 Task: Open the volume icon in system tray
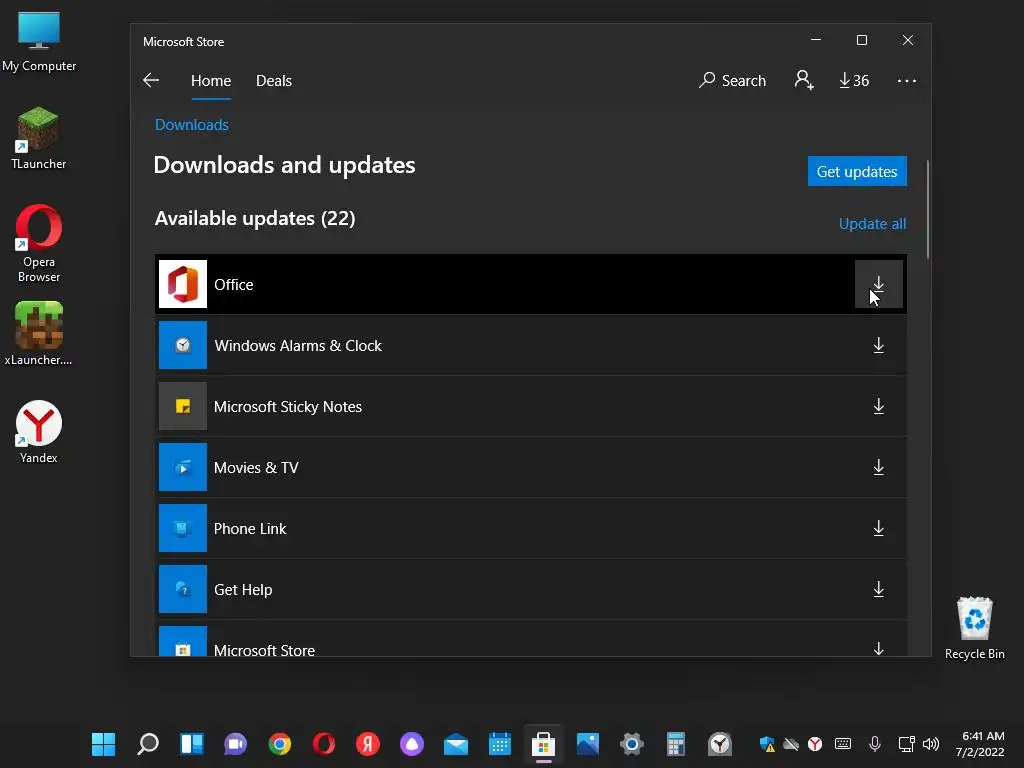coord(931,744)
